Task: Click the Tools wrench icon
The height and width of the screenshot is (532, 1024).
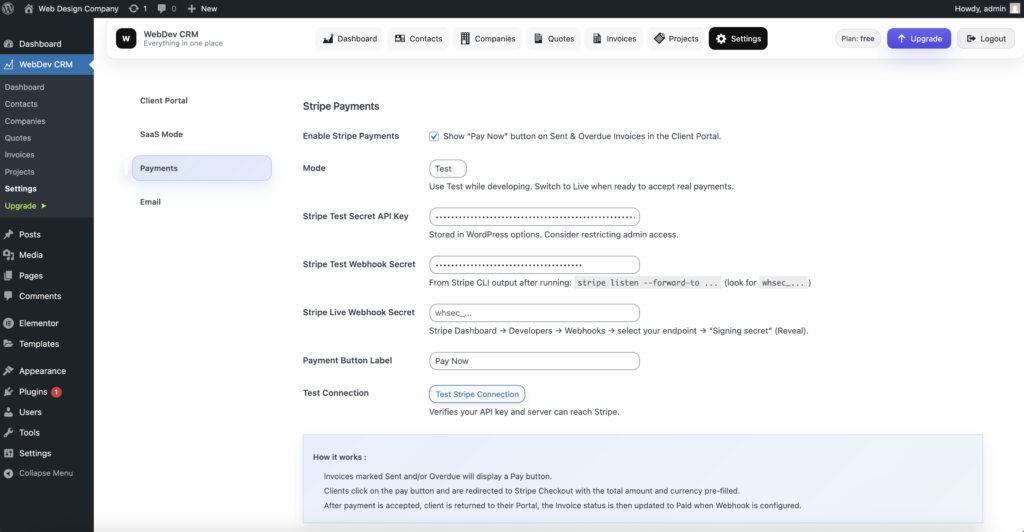Action: pos(8,432)
